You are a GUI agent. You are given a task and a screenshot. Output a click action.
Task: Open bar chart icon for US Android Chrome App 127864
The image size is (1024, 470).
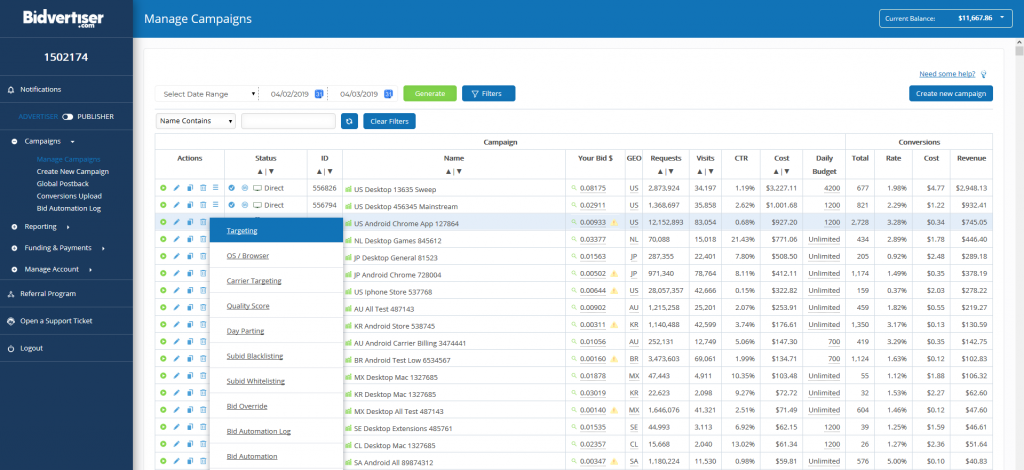point(348,223)
